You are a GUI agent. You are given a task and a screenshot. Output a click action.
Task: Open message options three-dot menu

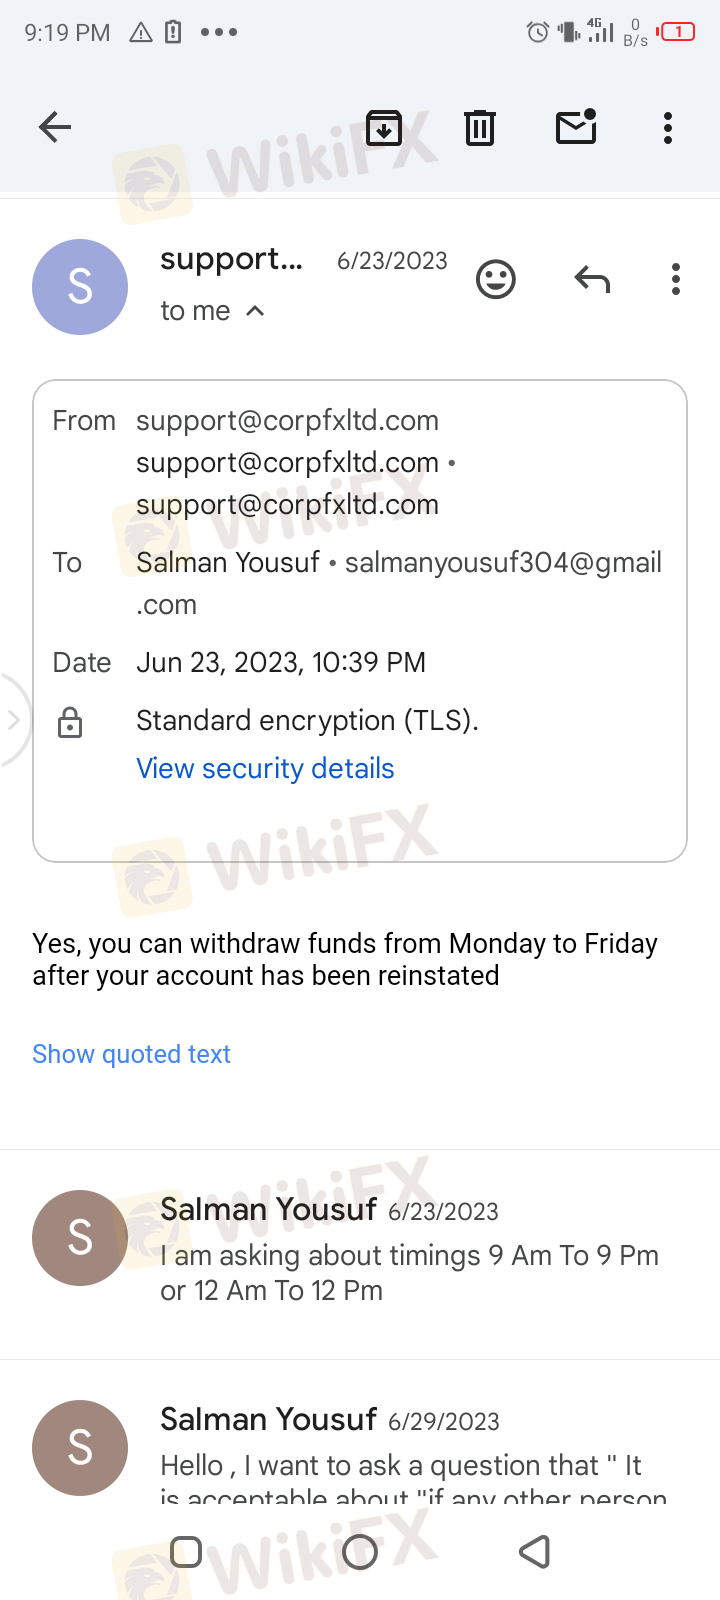coord(676,280)
